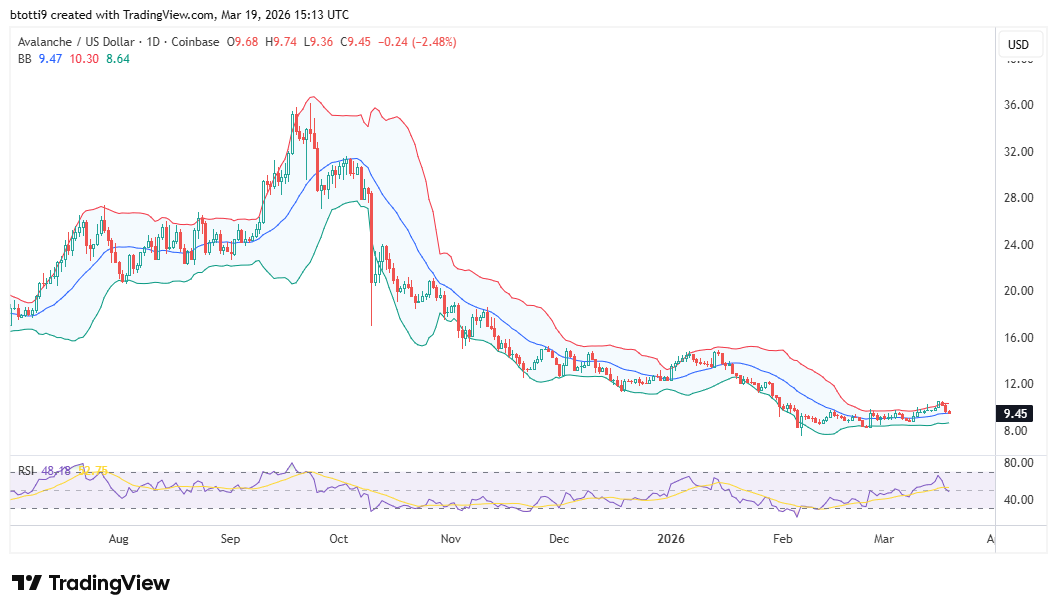The width and height of the screenshot is (1057, 613).
Task: Select the Mar label on the time axis
Action: pyautogui.click(x=884, y=539)
